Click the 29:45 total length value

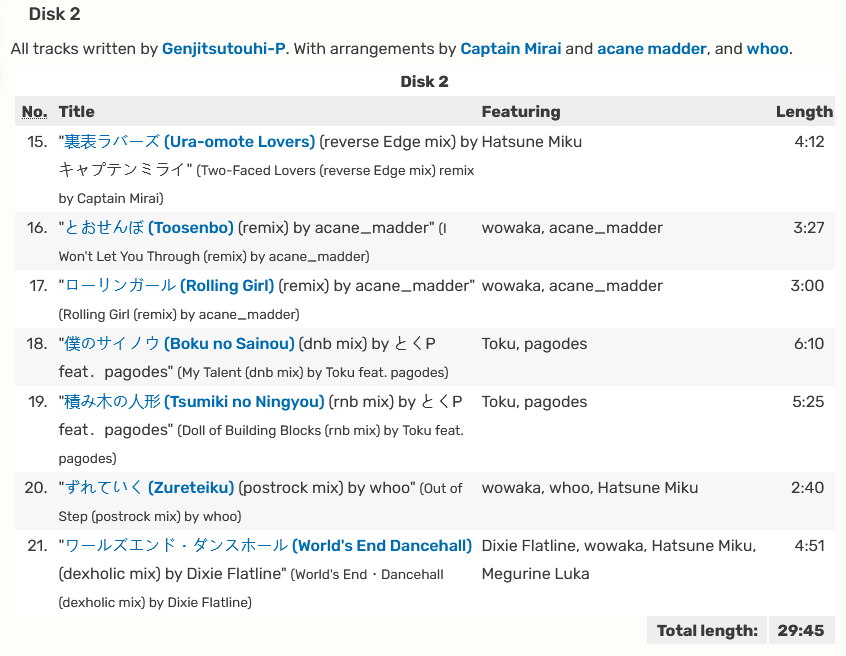pyautogui.click(x=801, y=631)
